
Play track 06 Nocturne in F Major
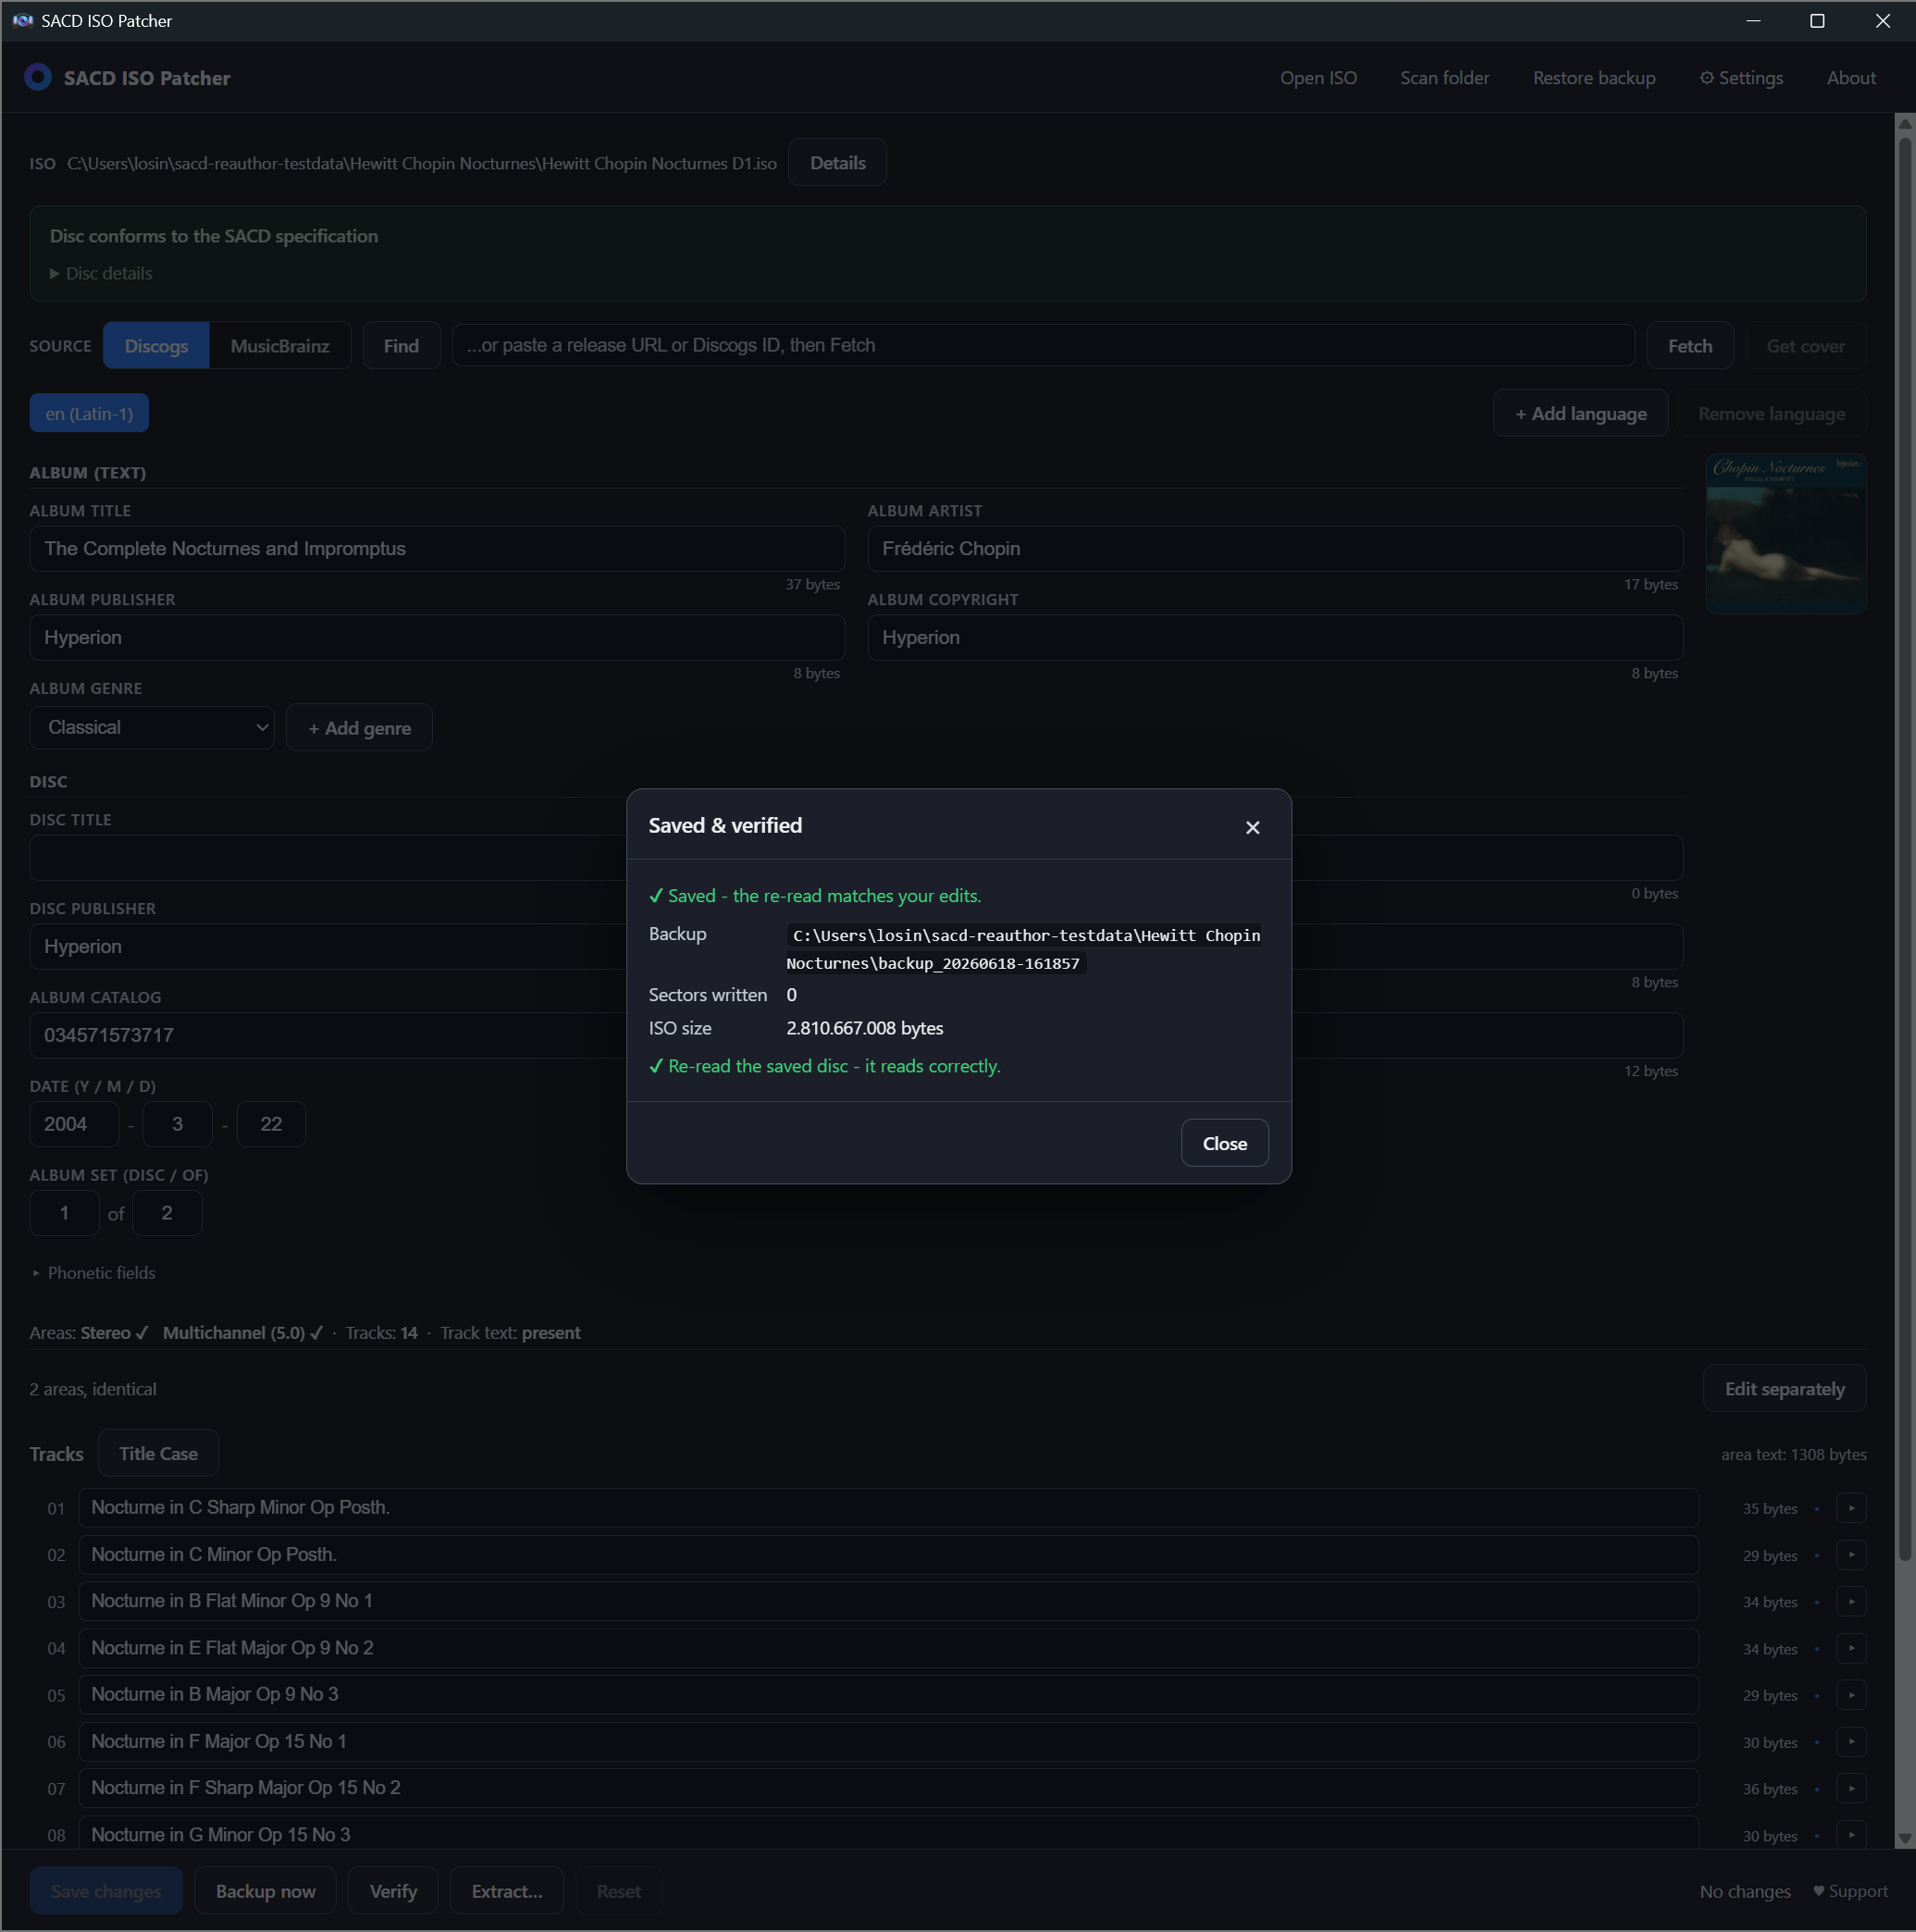(x=1851, y=1742)
